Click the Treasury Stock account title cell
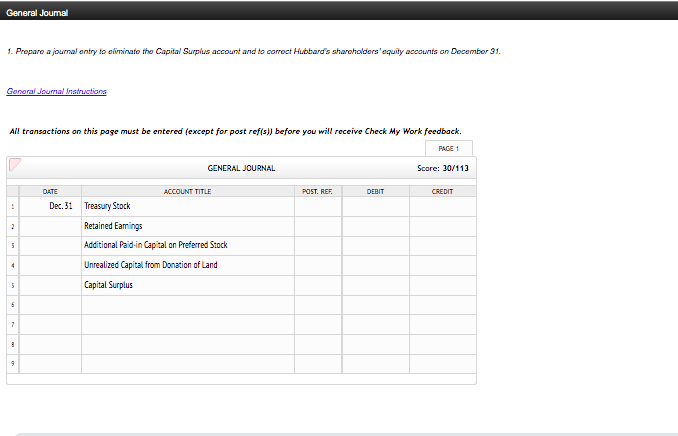This screenshot has width=678, height=436. (x=188, y=206)
